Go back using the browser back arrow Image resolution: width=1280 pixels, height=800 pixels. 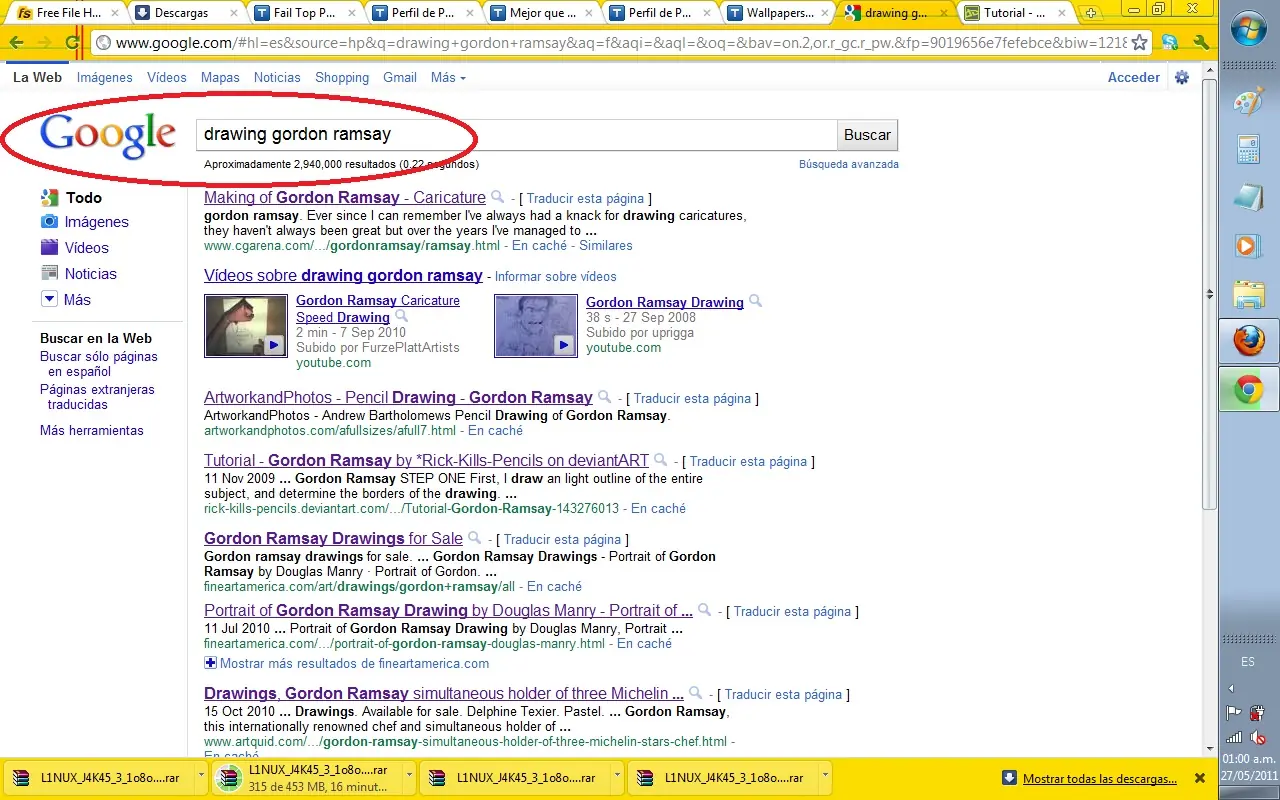[x=16, y=43]
